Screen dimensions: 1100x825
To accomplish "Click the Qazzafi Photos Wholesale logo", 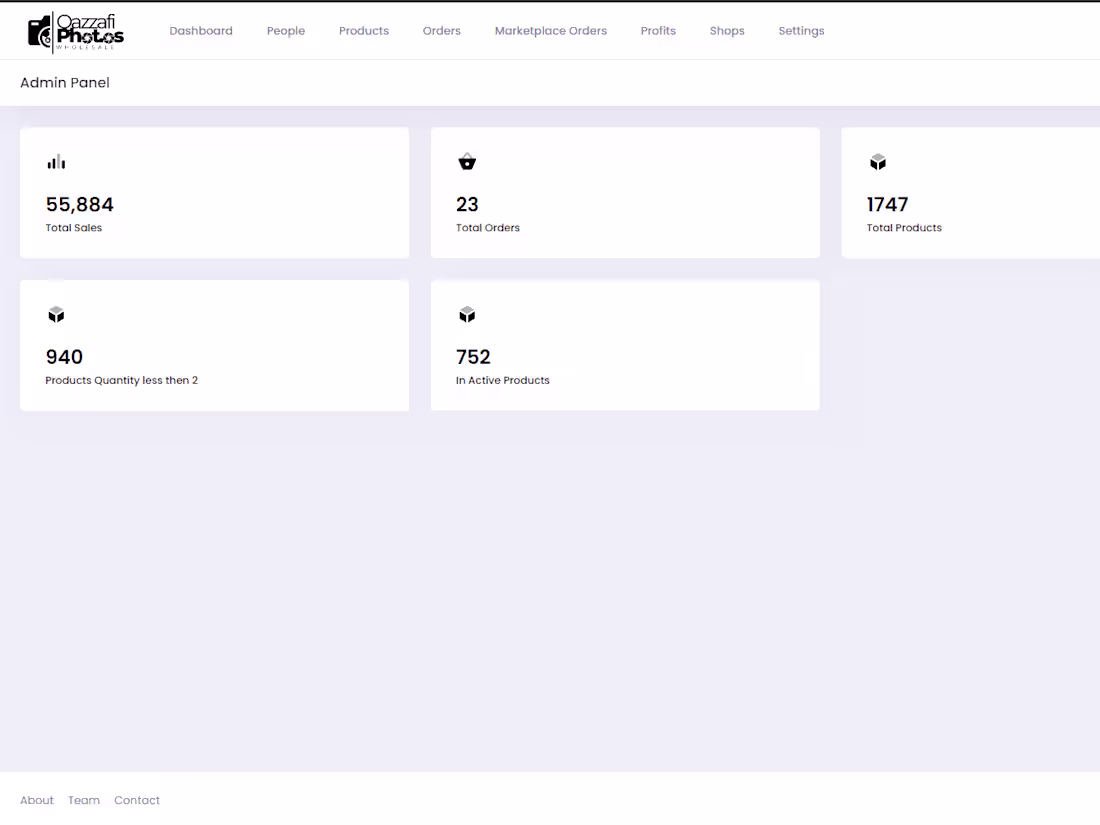I will tap(75, 31).
